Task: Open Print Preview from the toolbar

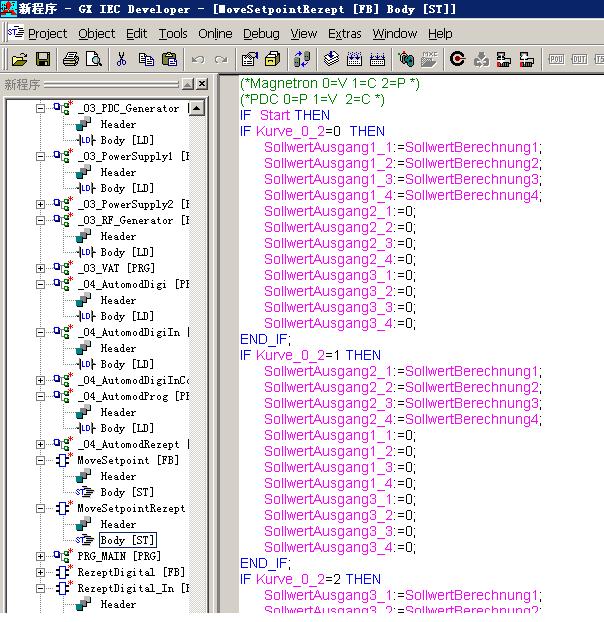Action: pyautogui.click(x=94, y=60)
